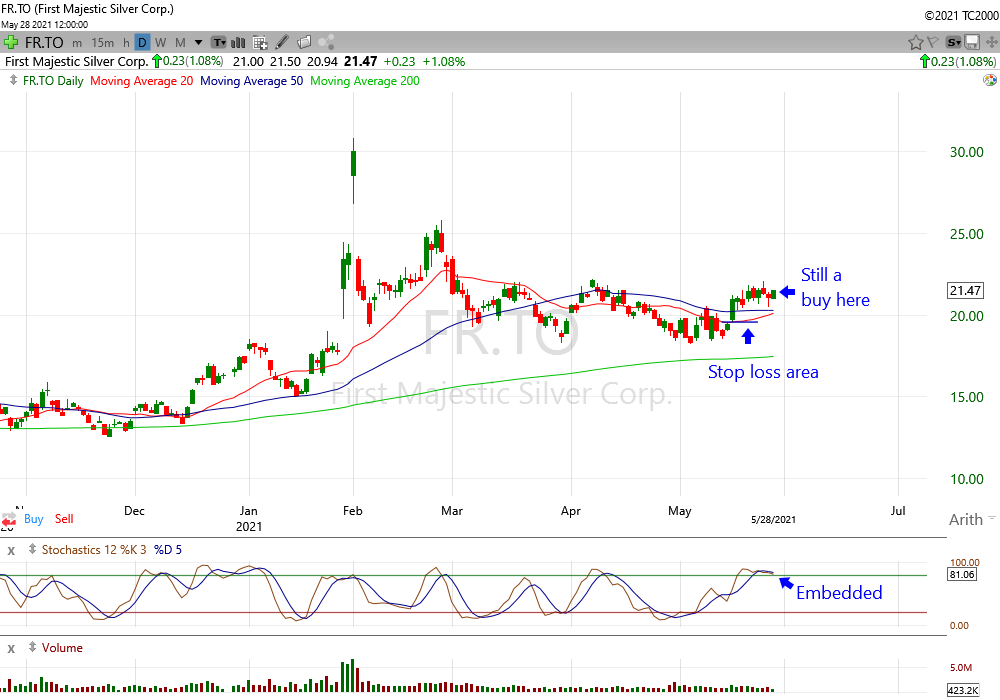Edit the Moving Average 20 indicator label
Image resolution: width=1000 pixels, height=700 pixels.
pos(142,81)
